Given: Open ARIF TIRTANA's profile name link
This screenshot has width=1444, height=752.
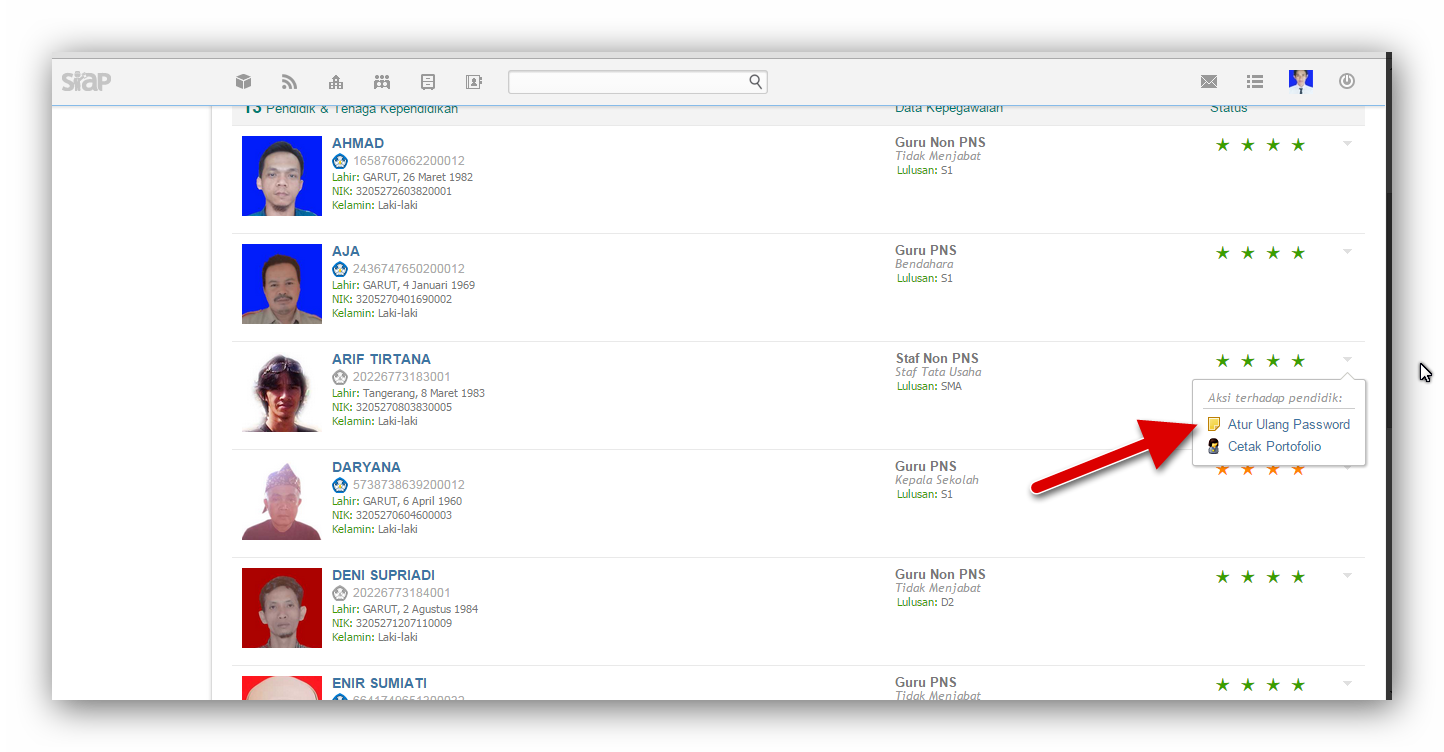Looking at the screenshot, I should click(x=381, y=359).
